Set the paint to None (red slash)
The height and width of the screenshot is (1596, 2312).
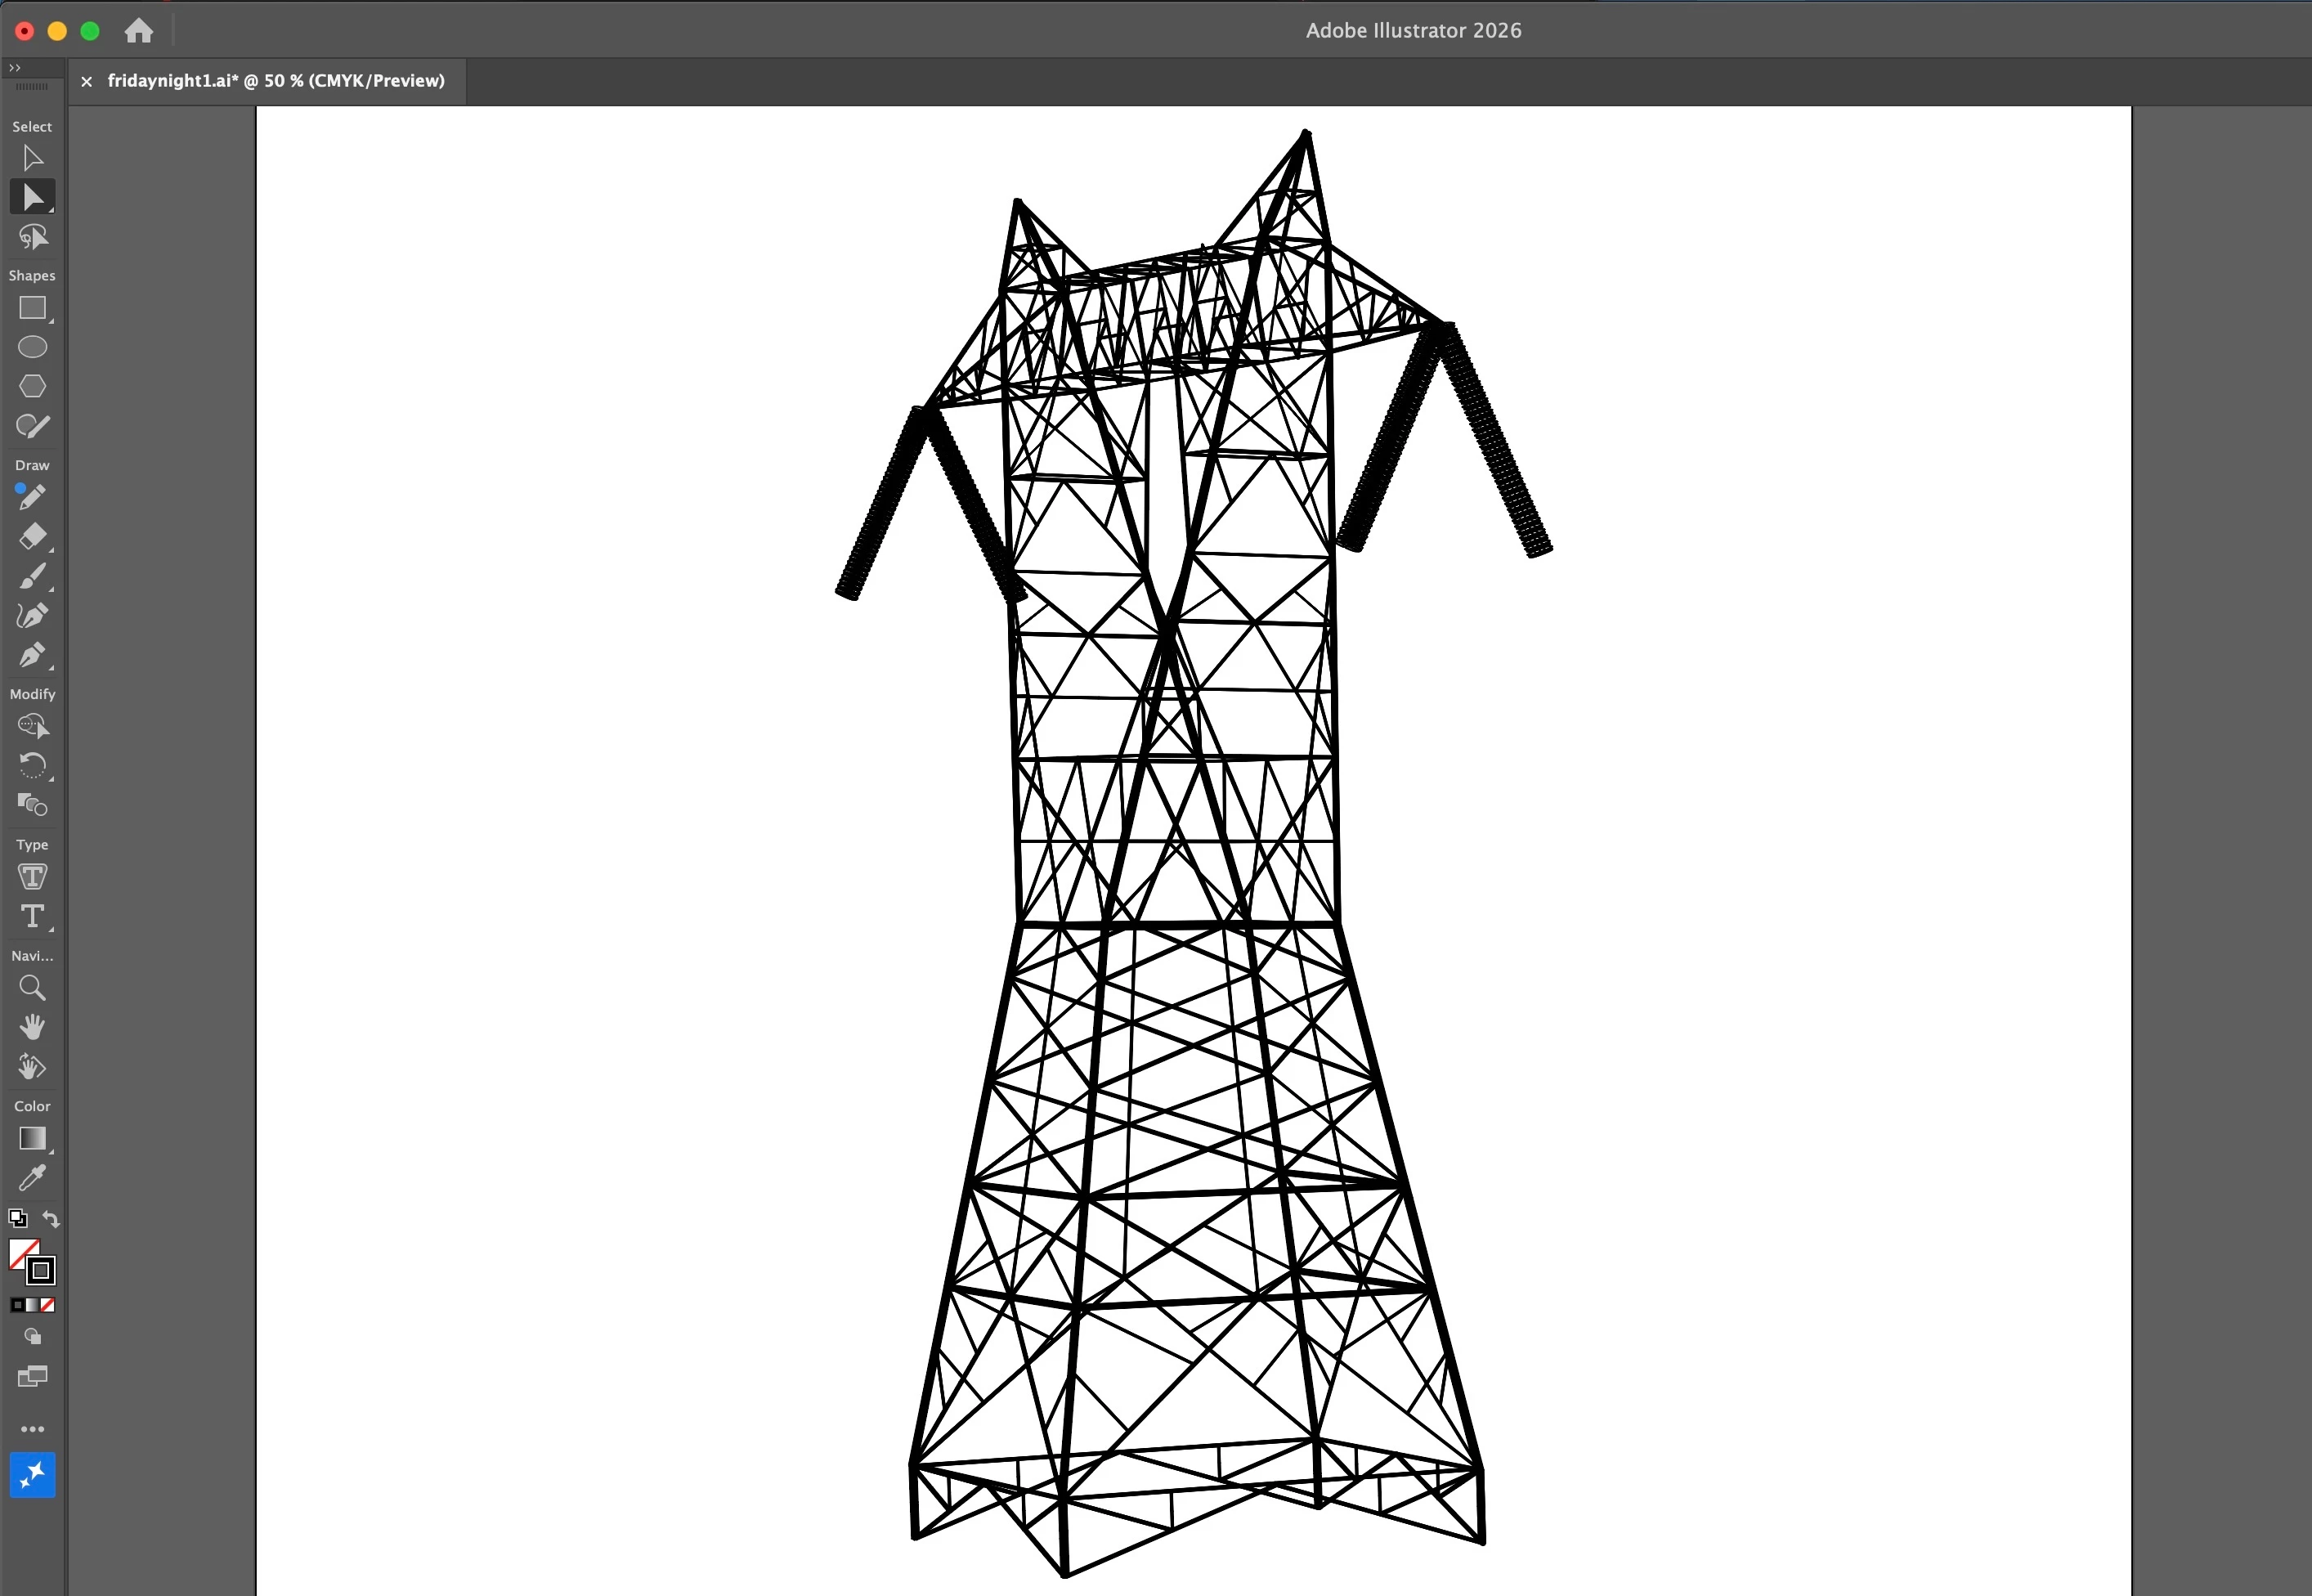(48, 1305)
